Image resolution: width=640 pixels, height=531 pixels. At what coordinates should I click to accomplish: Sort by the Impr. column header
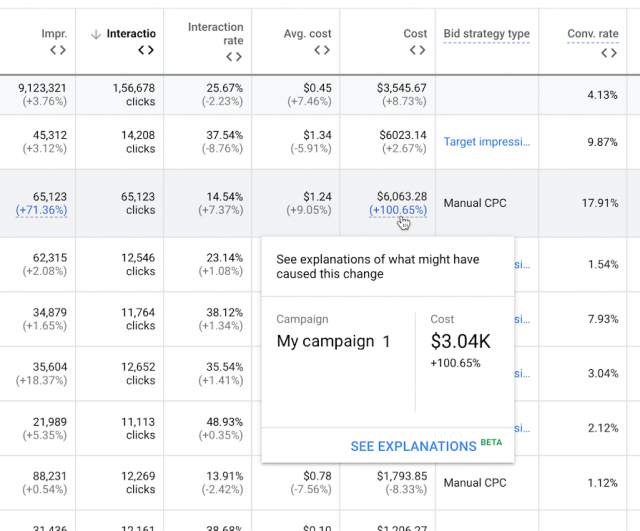54,34
